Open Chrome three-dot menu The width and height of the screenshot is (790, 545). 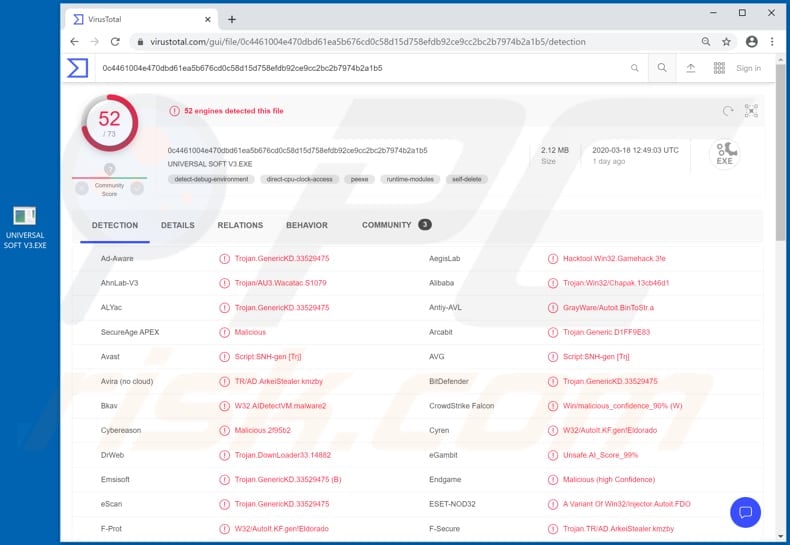click(x=772, y=42)
